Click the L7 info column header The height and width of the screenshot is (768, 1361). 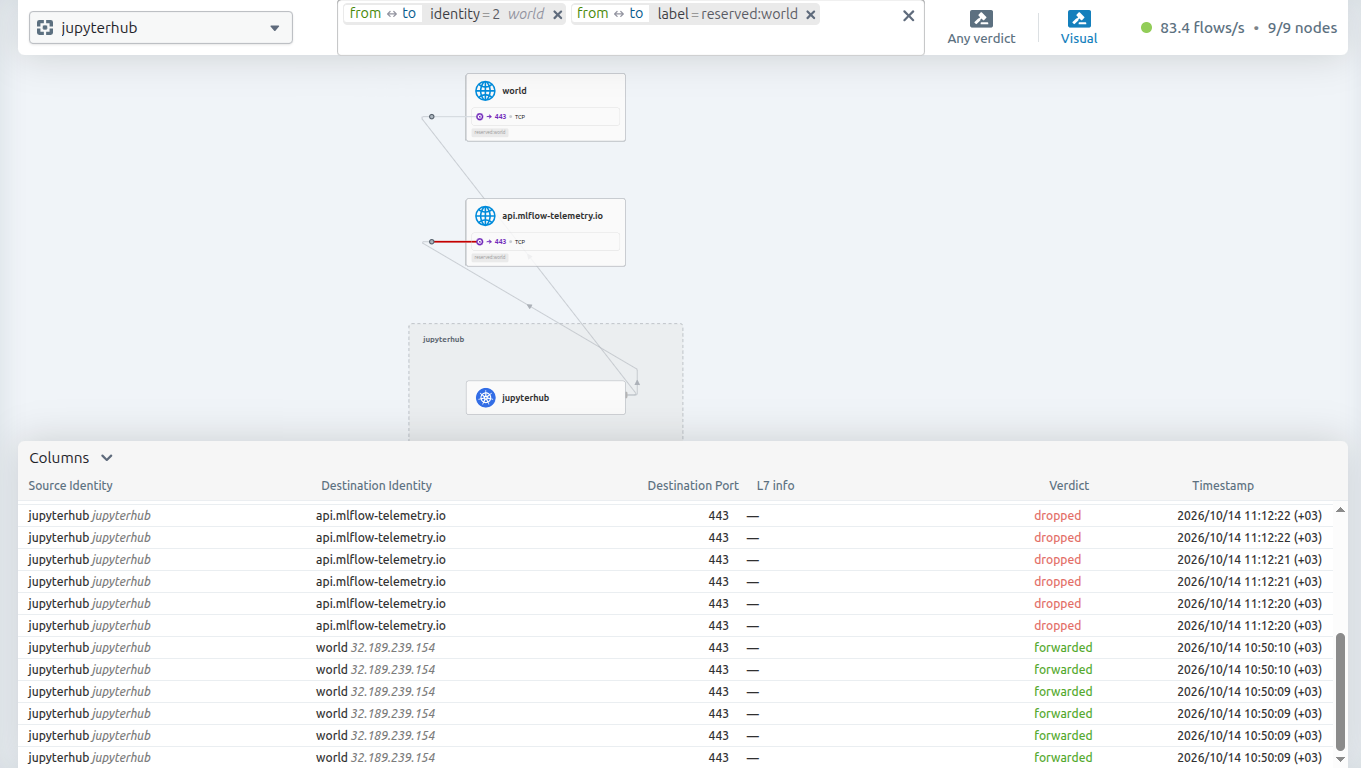pos(776,486)
